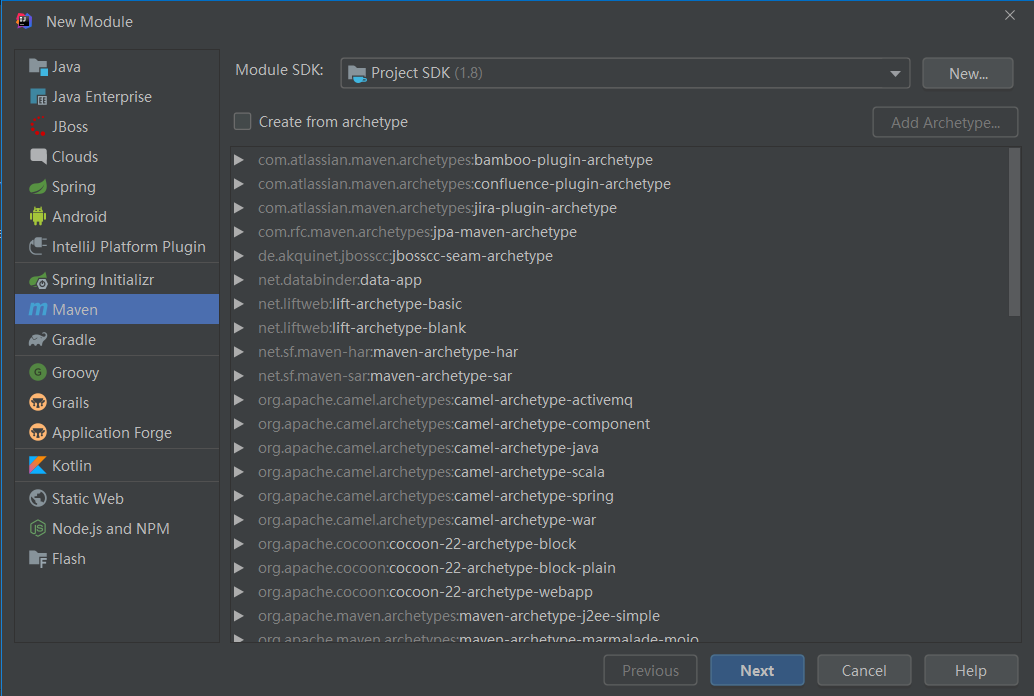The height and width of the screenshot is (696, 1034).
Task: Click the Grails icon
Action: click(x=38, y=402)
